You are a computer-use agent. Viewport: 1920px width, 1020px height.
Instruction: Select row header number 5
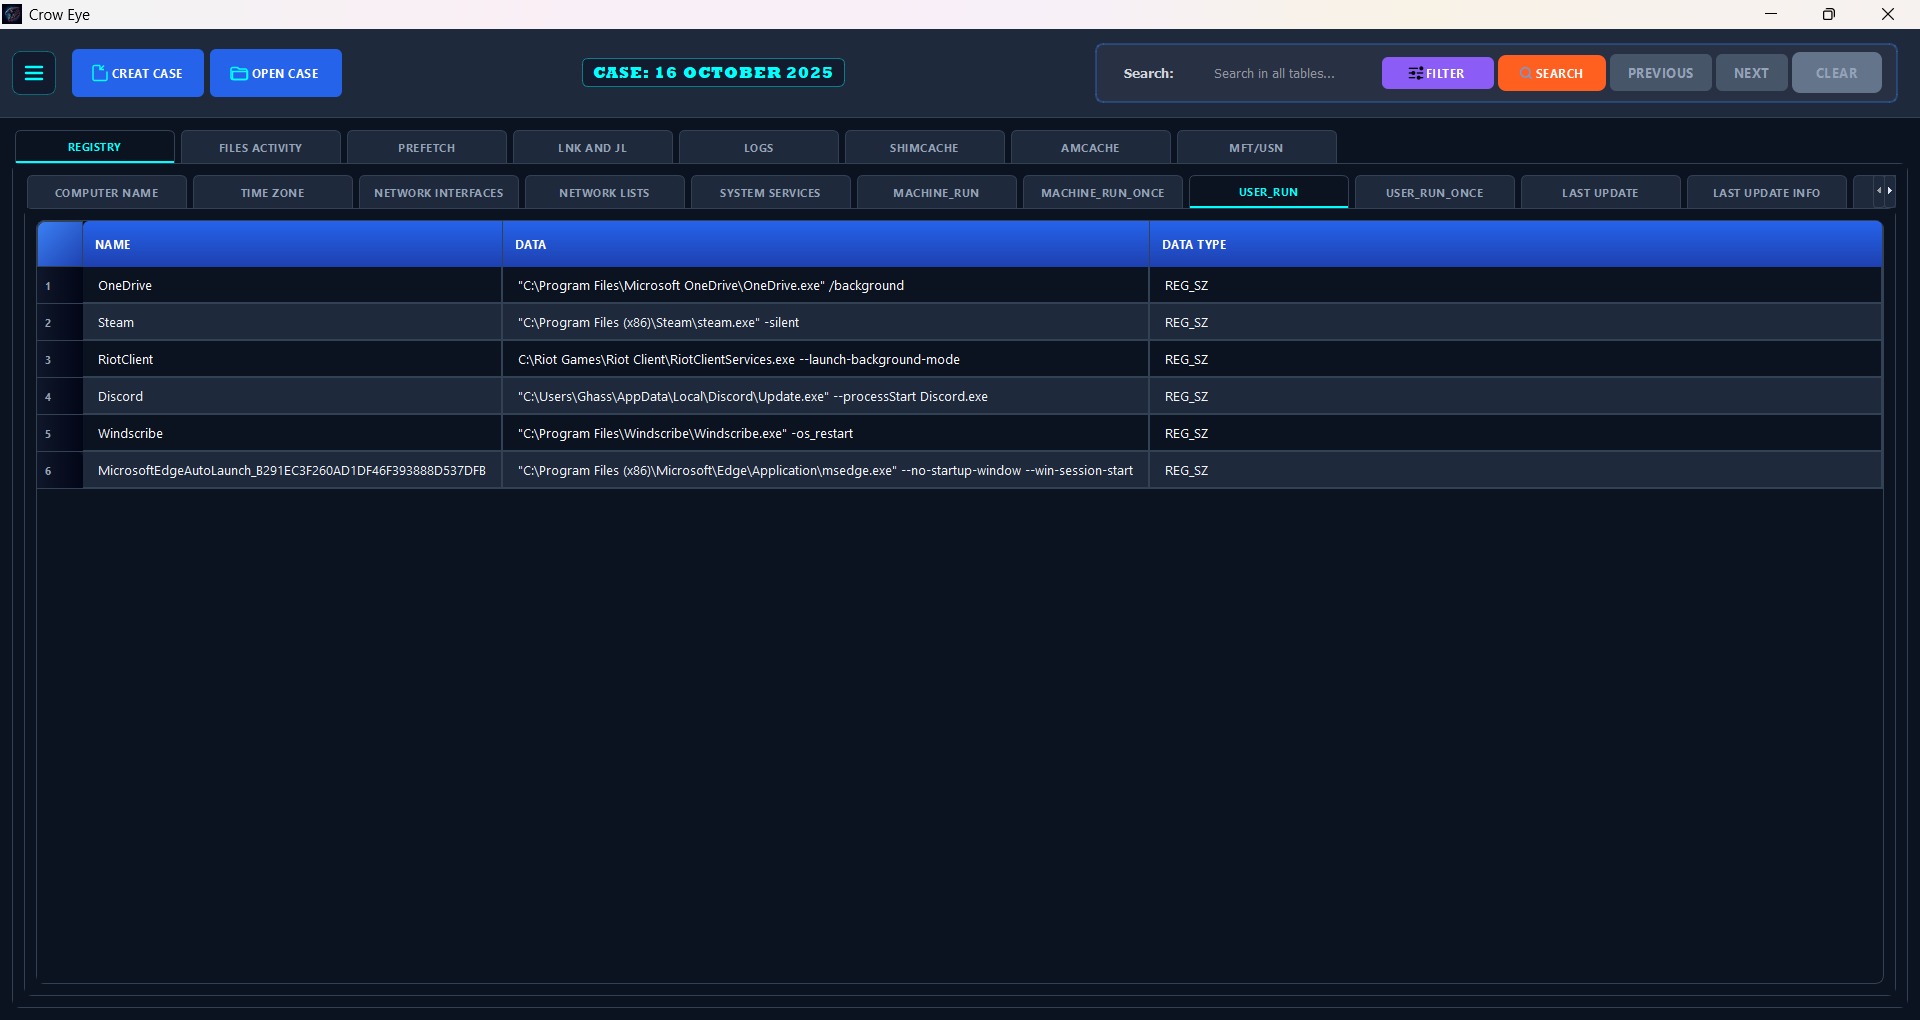[60, 433]
